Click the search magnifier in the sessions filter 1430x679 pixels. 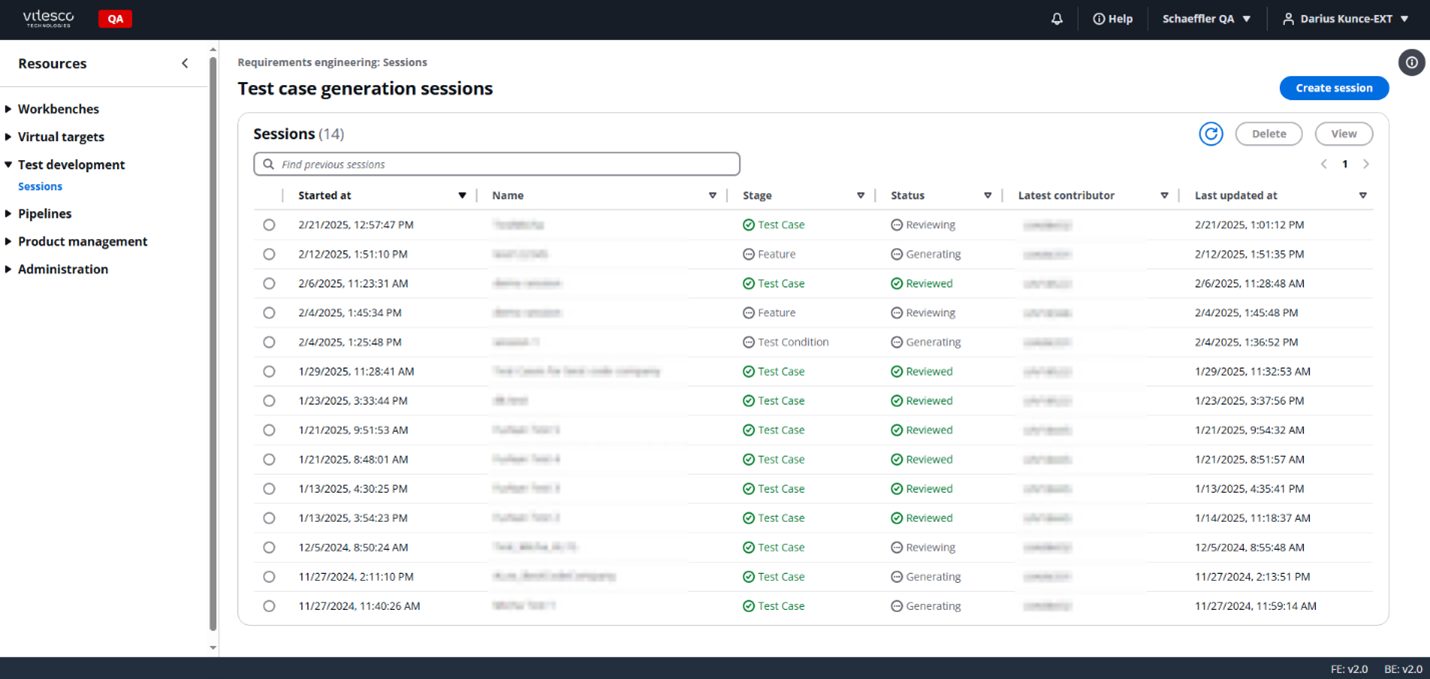pos(268,163)
